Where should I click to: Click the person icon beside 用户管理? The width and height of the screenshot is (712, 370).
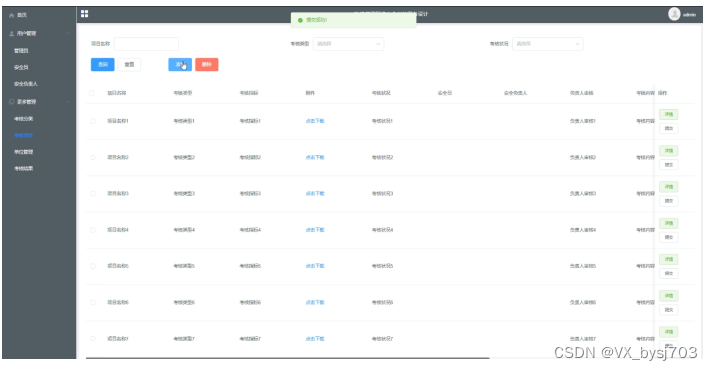[x=12, y=34]
